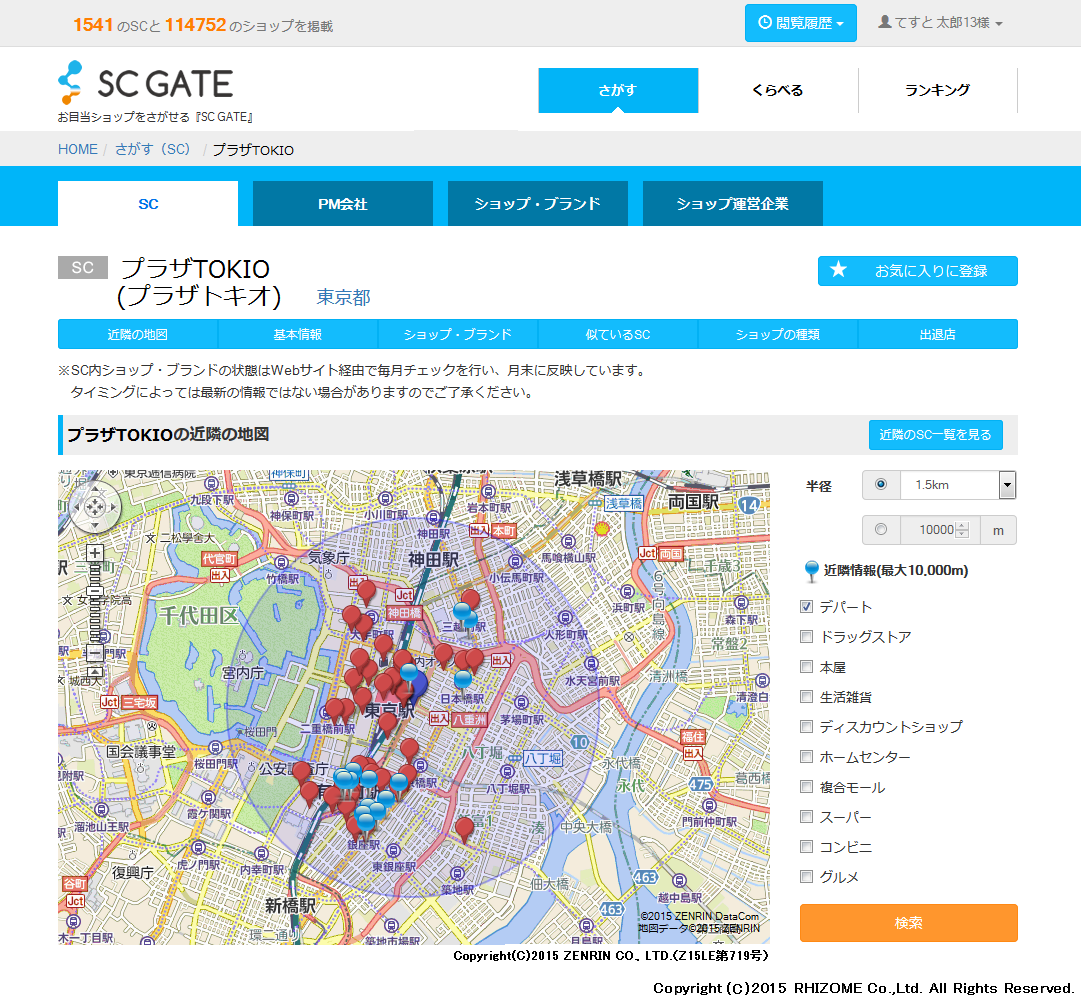Click the blue pin icon beside 近隣情報
1081x1000 pixels.
tap(811, 571)
